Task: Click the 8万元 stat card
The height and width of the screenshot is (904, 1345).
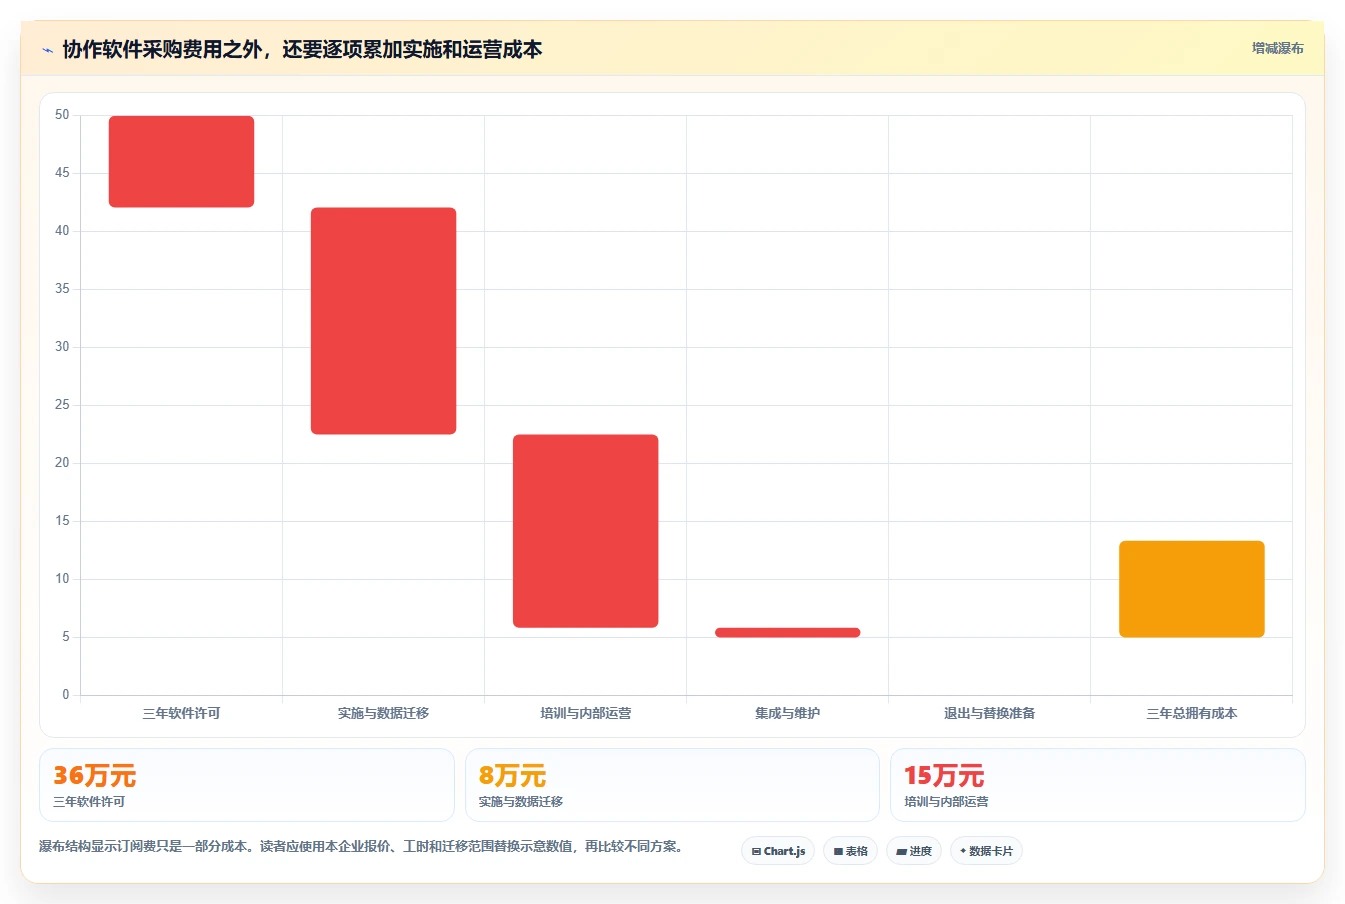Action: click(672, 785)
